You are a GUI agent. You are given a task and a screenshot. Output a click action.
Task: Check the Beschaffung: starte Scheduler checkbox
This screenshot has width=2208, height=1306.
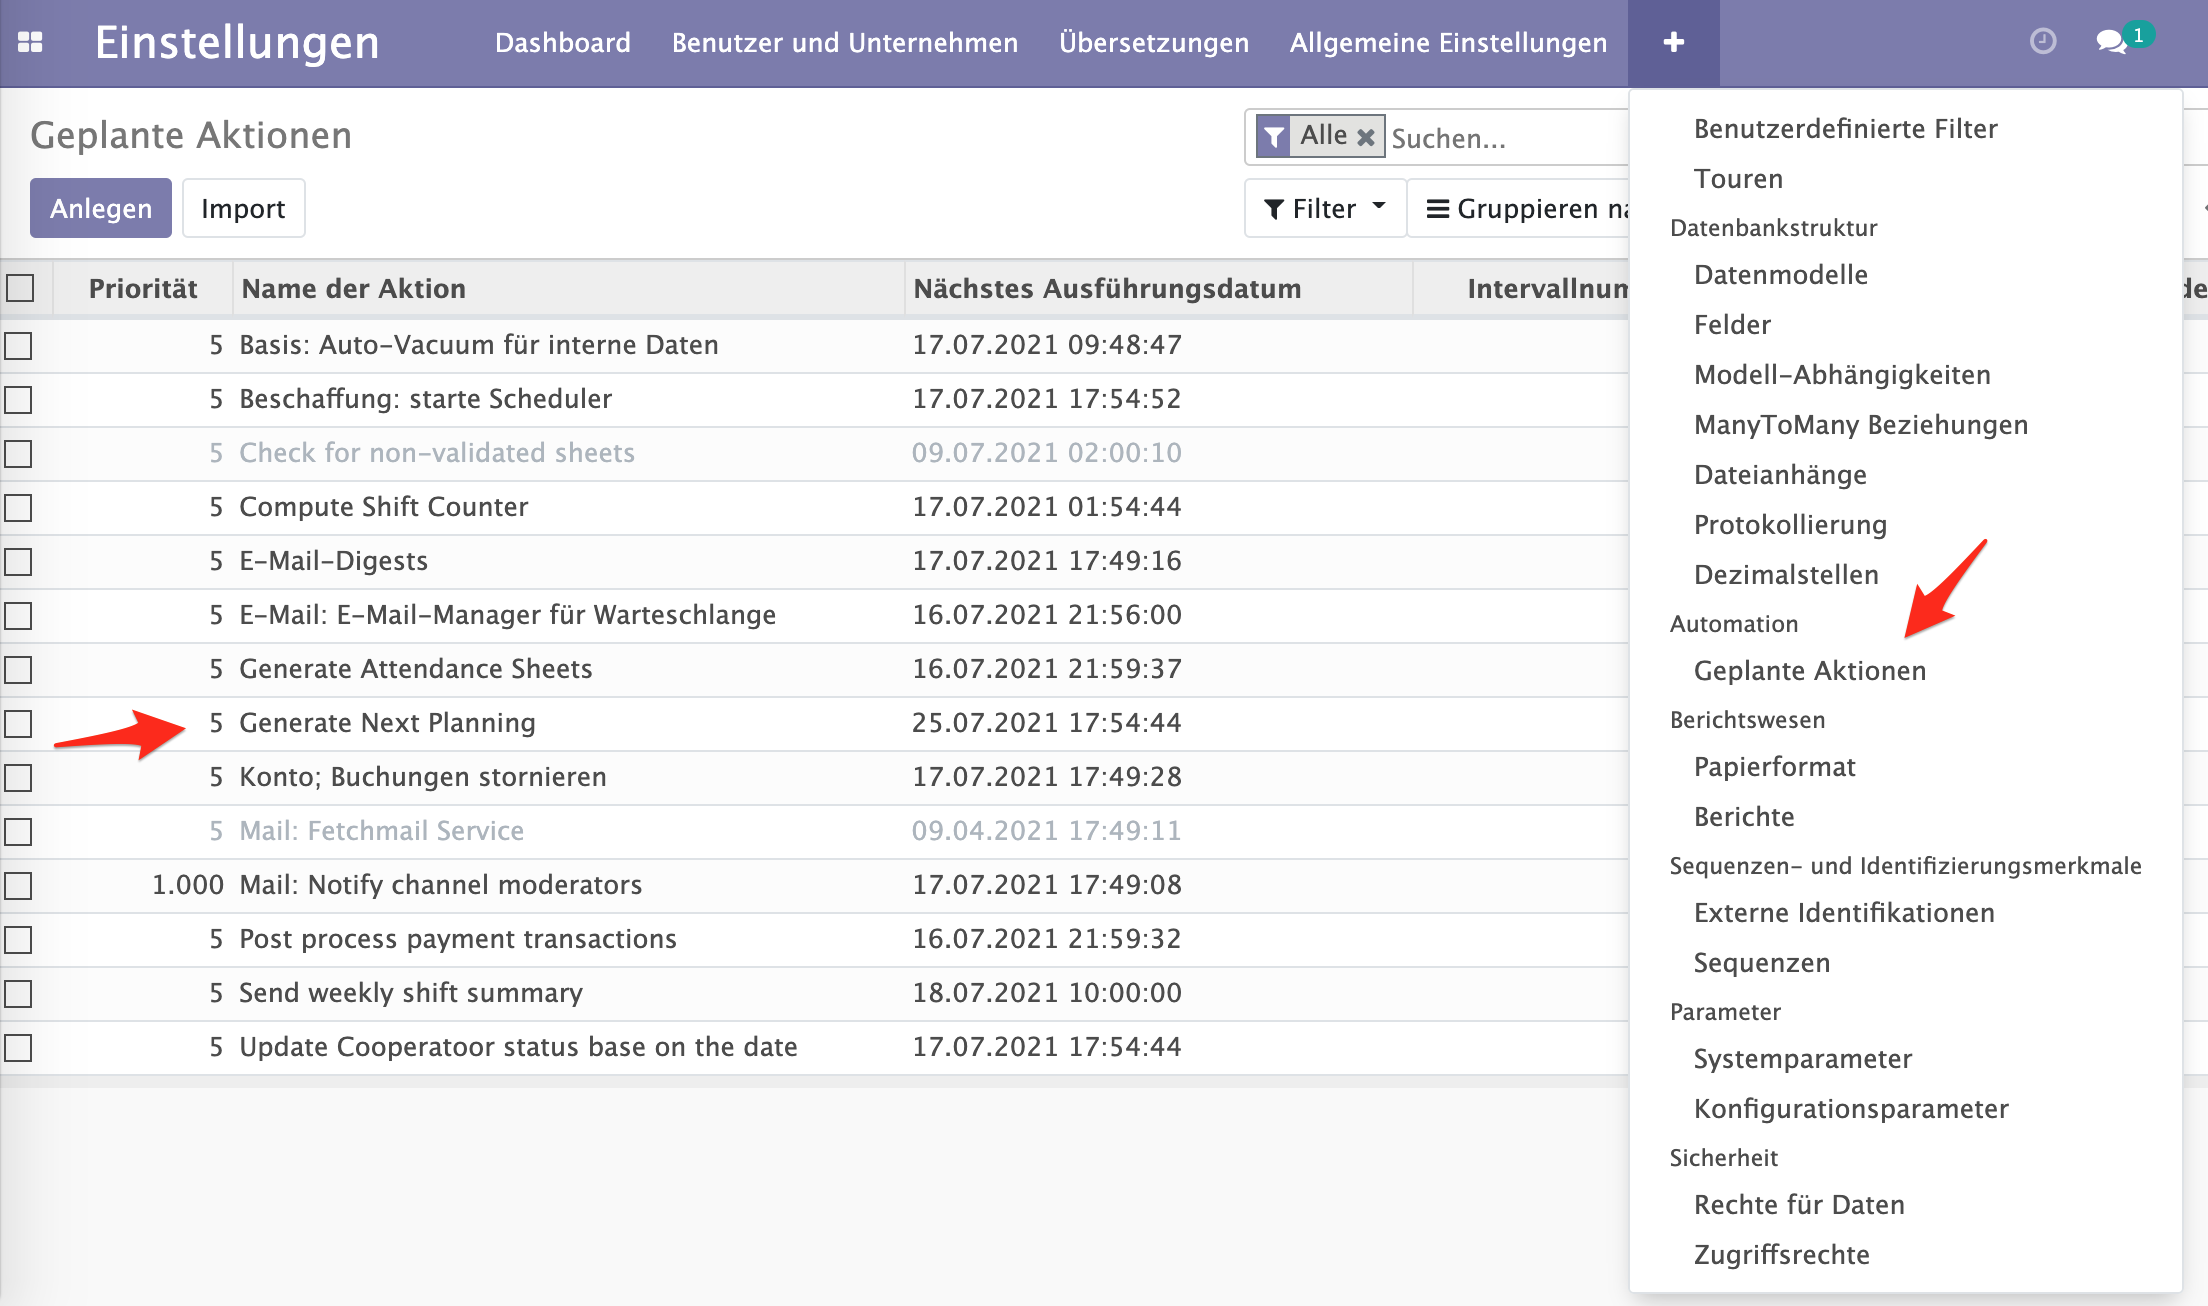pos(18,400)
